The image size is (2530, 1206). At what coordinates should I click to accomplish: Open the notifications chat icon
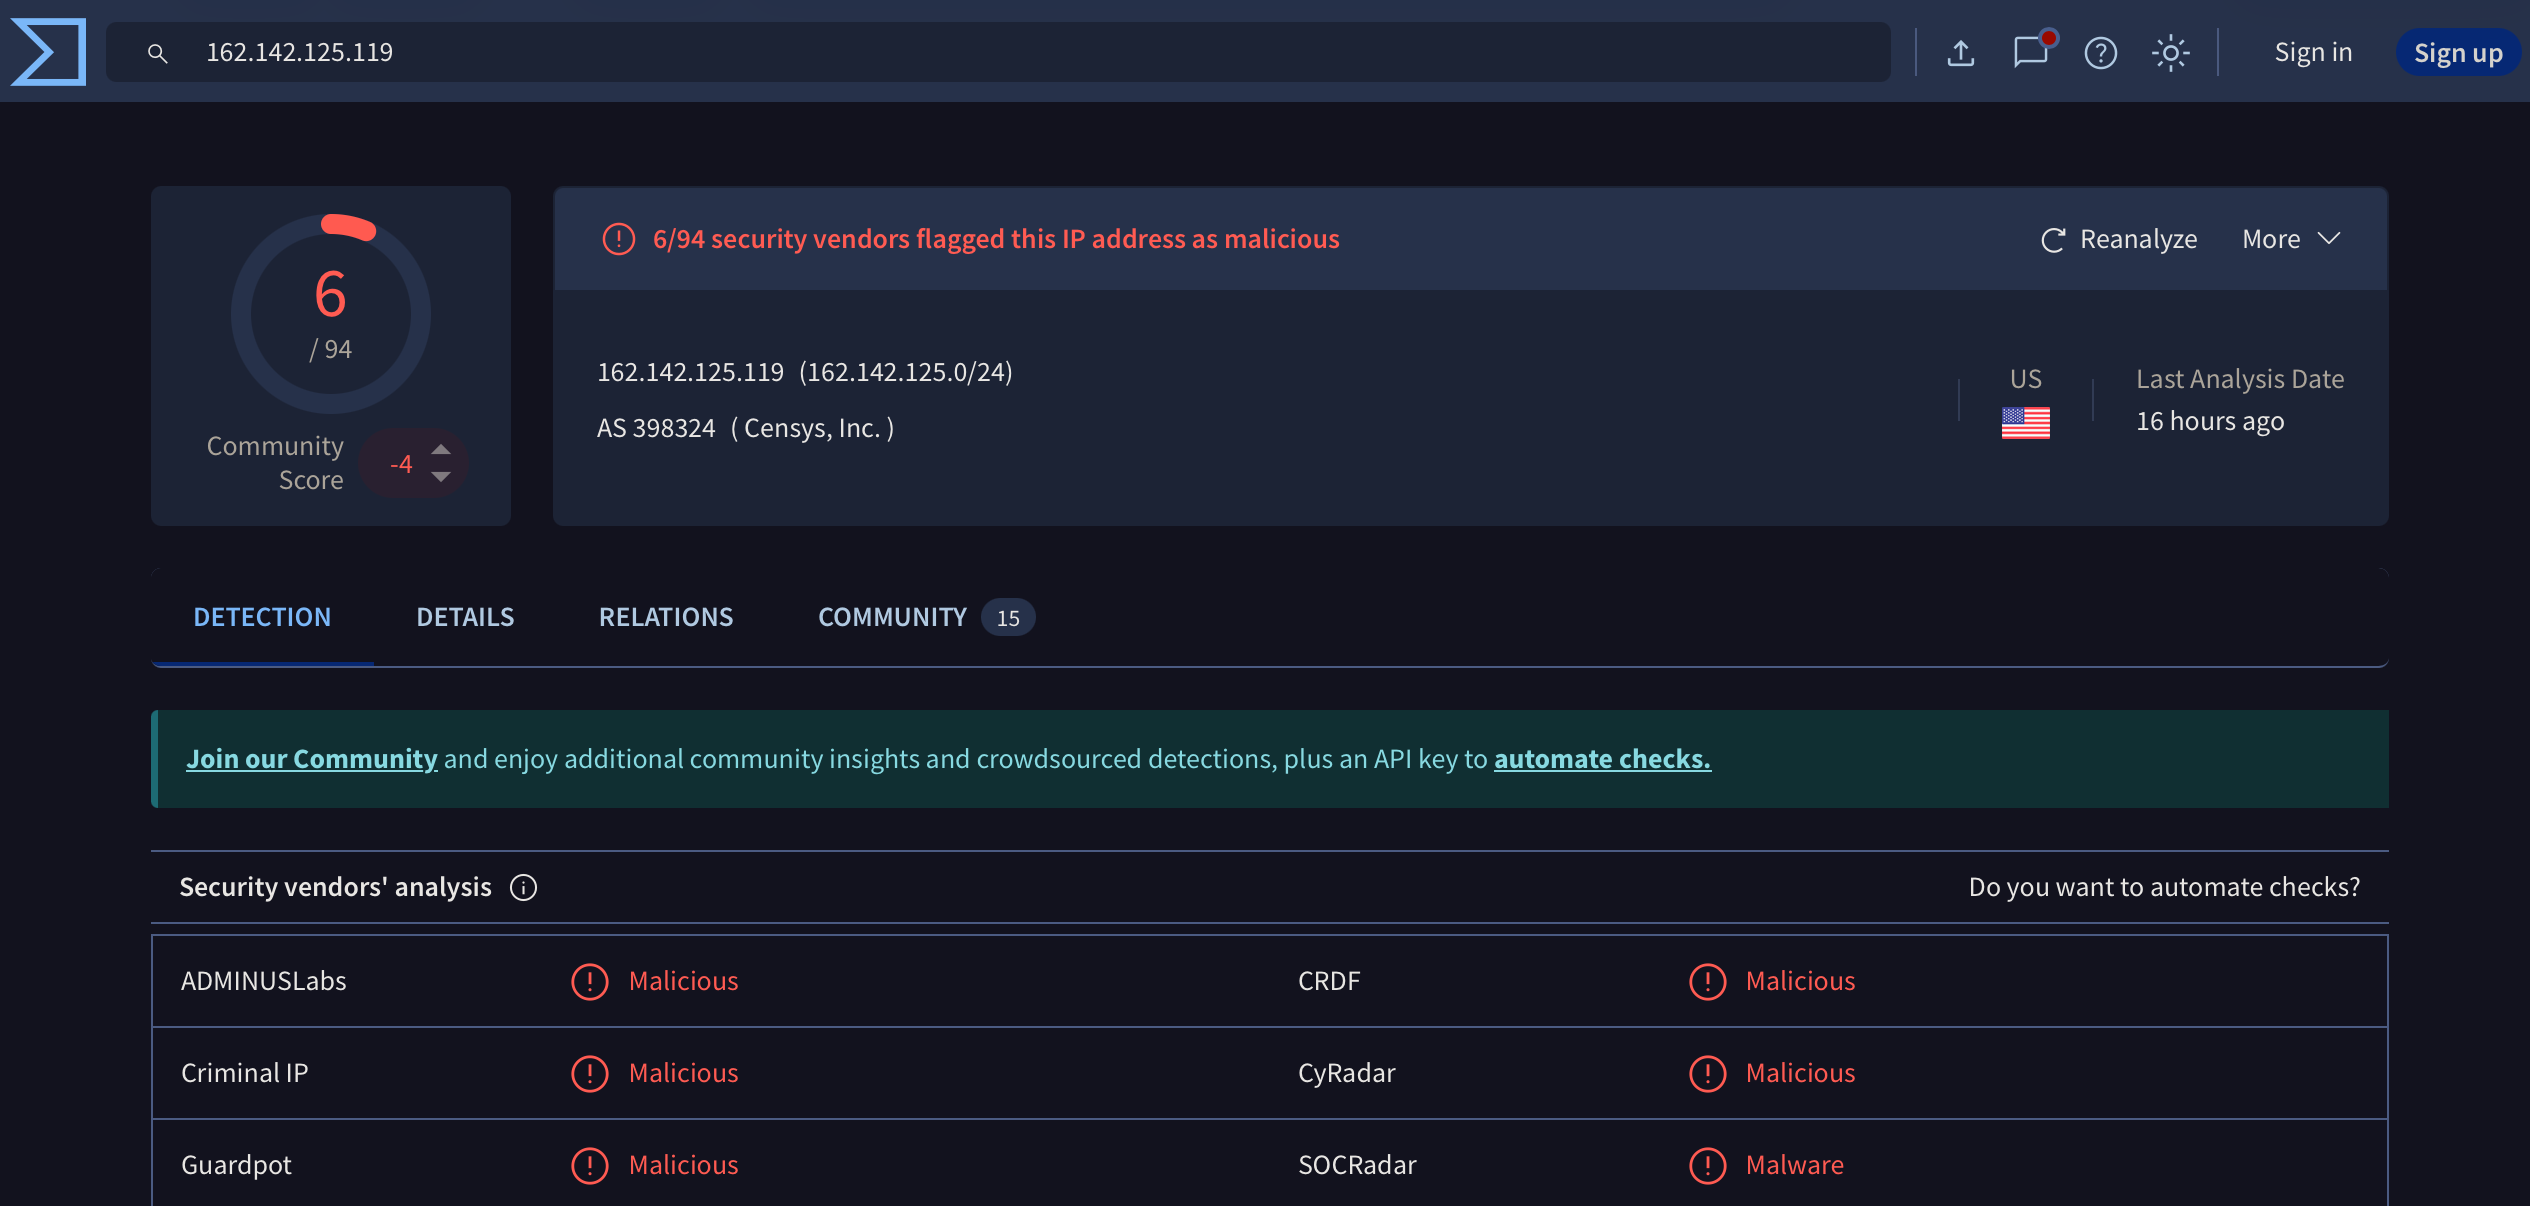click(2031, 52)
